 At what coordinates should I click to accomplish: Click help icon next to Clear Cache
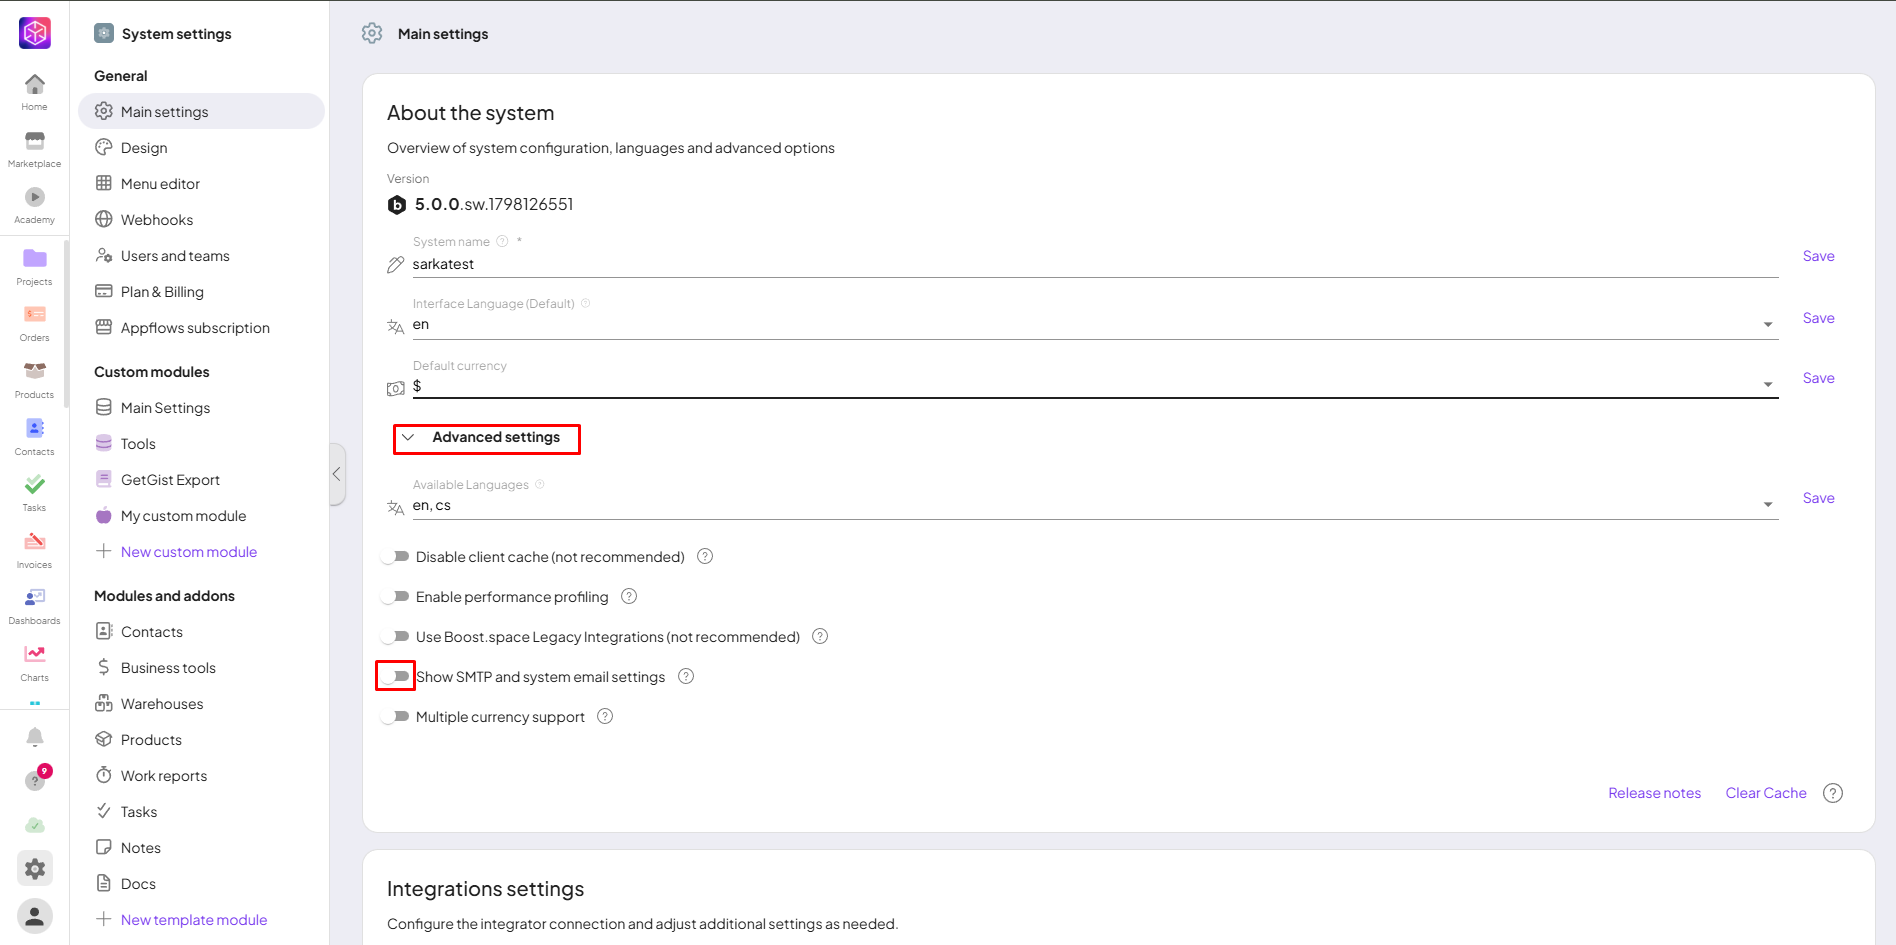(1832, 793)
